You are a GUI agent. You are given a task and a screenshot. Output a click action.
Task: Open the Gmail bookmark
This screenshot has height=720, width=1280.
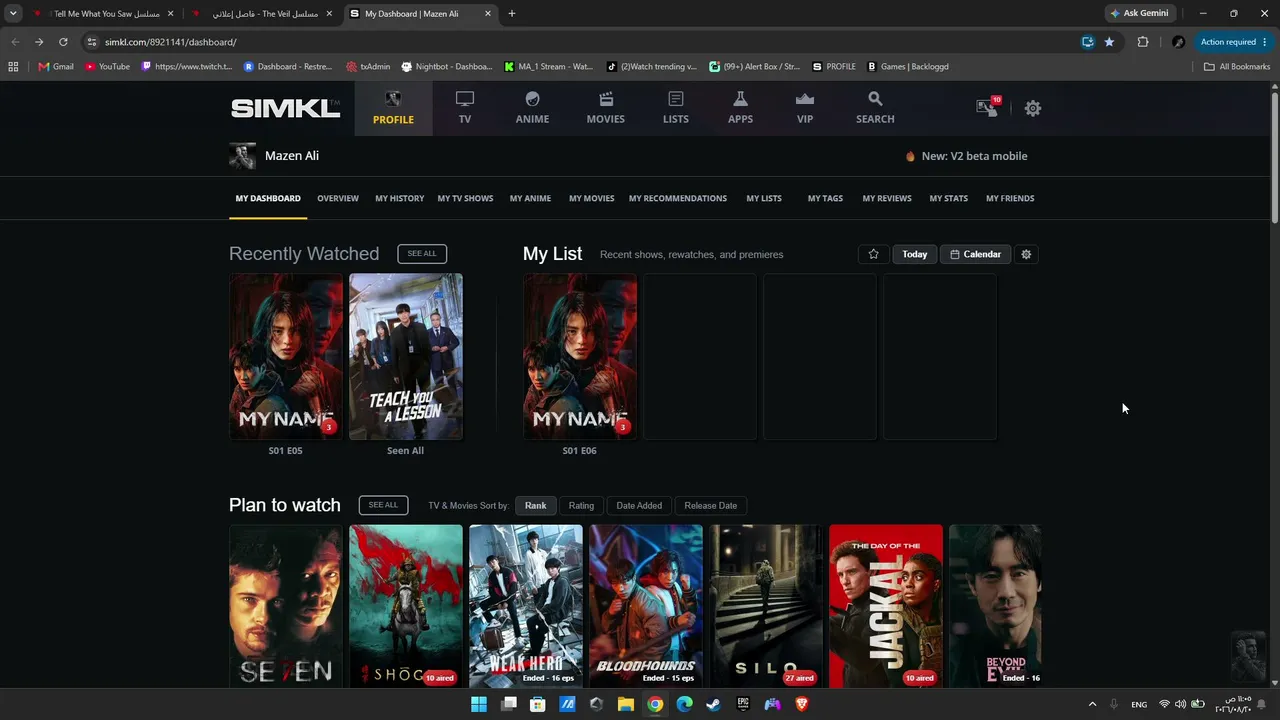56,67
